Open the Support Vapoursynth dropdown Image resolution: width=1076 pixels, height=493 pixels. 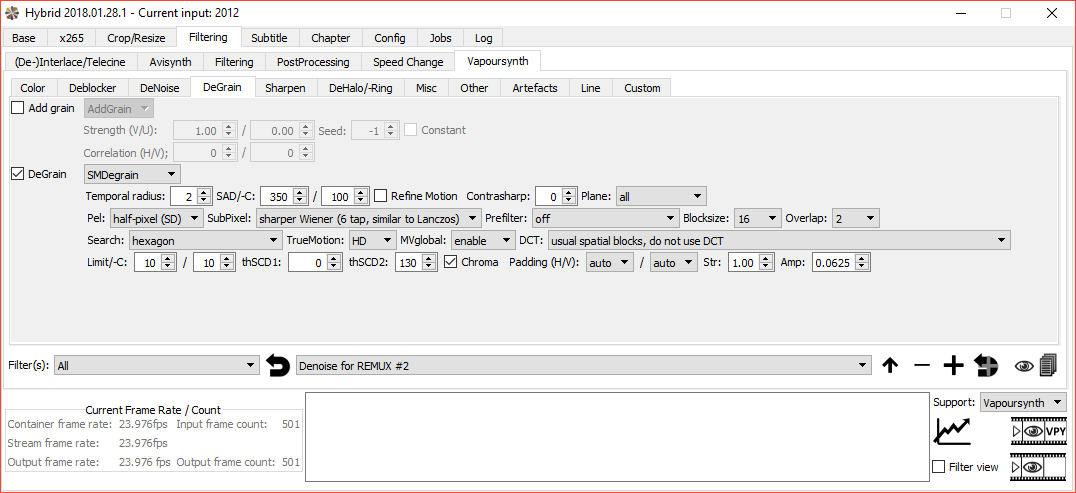pos(1022,402)
